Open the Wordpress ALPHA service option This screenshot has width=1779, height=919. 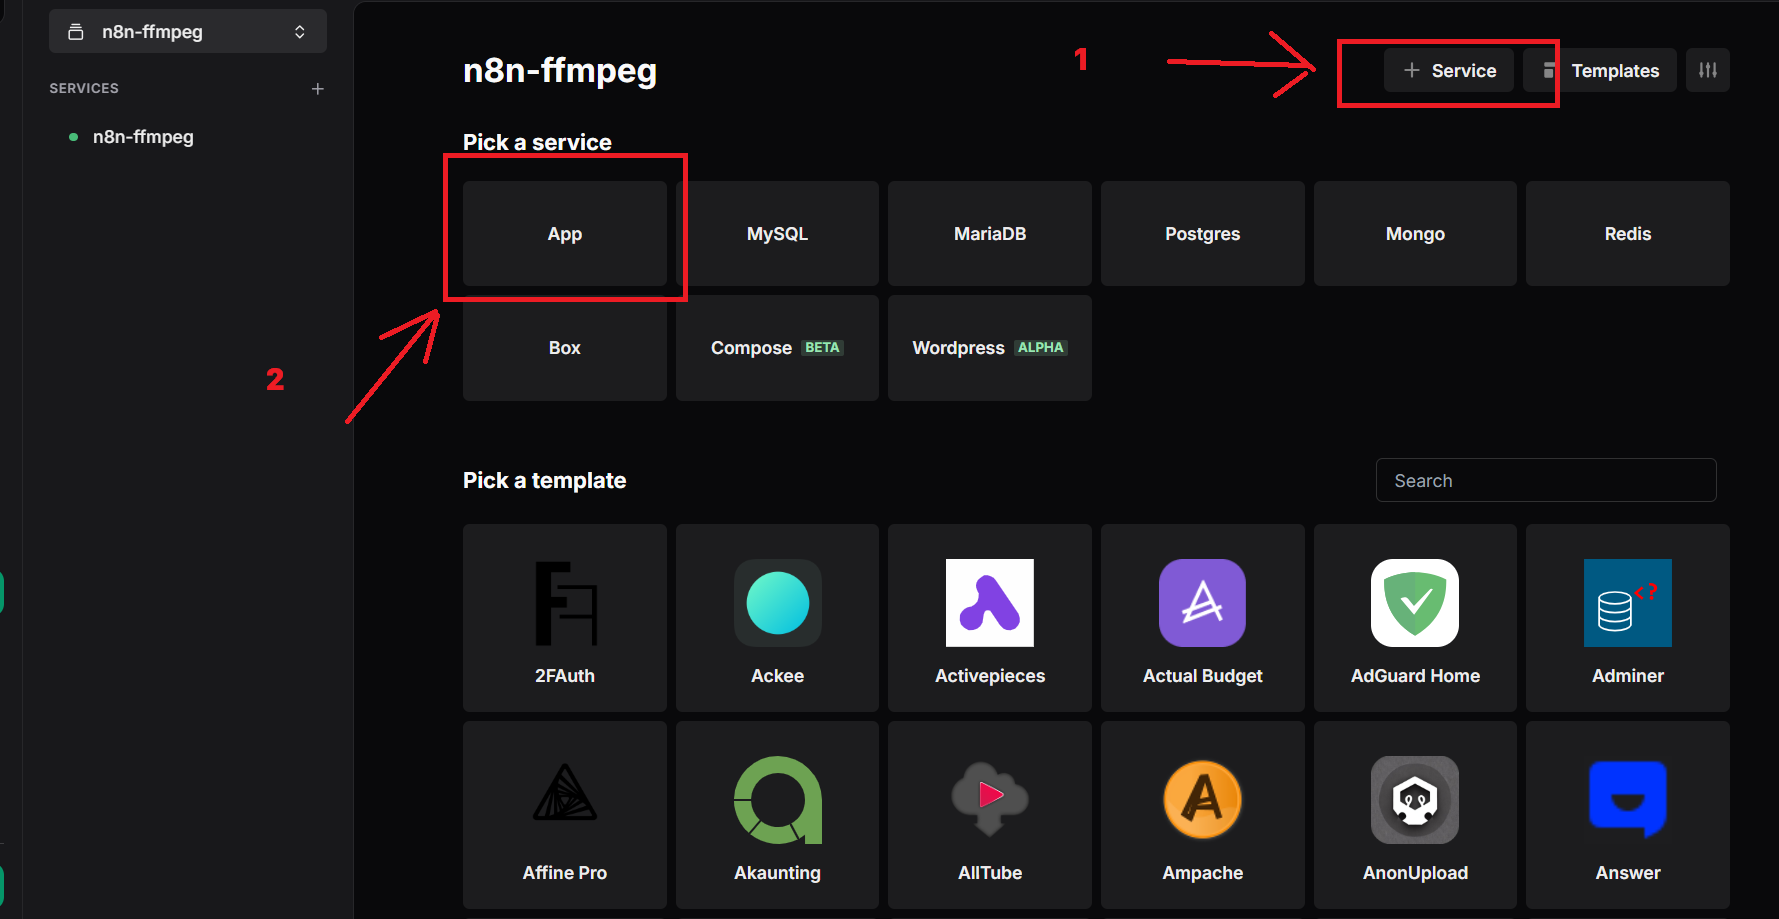[989, 347]
